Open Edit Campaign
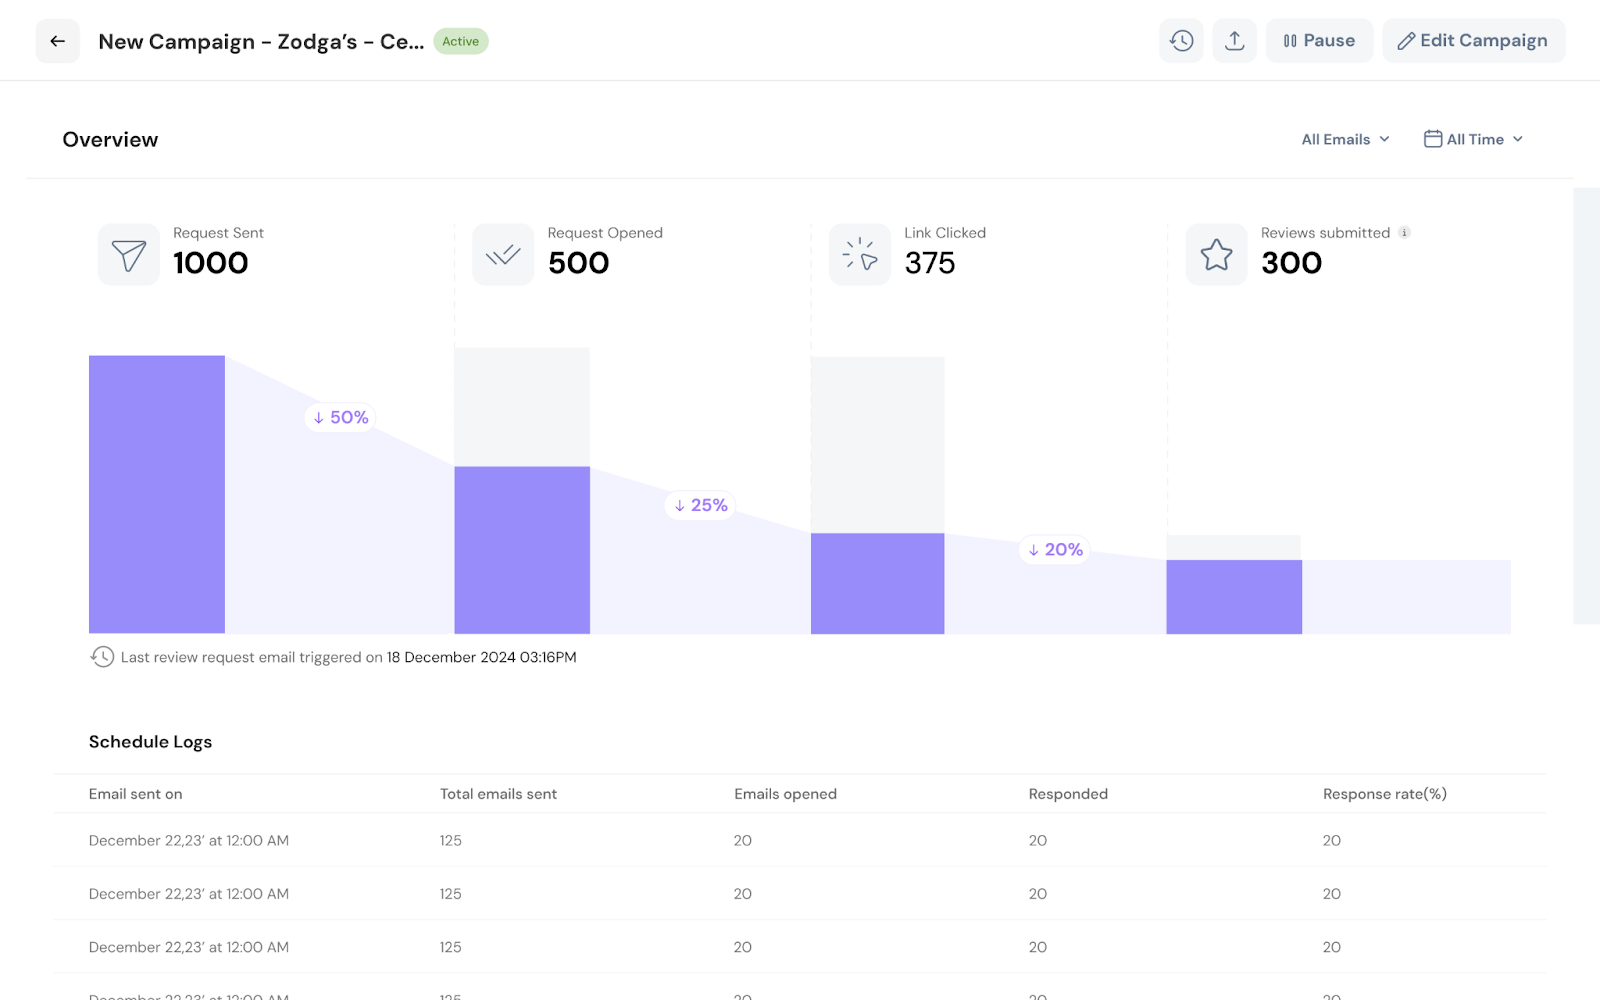Image resolution: width=1600 pixels, height=1000 pixels. 1473,41
